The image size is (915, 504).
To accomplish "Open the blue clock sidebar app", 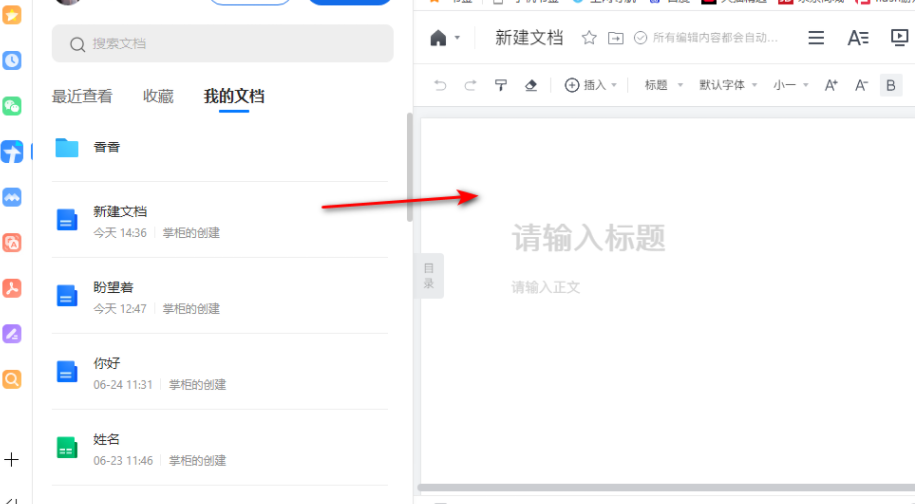I will click(x=12, y=60).
